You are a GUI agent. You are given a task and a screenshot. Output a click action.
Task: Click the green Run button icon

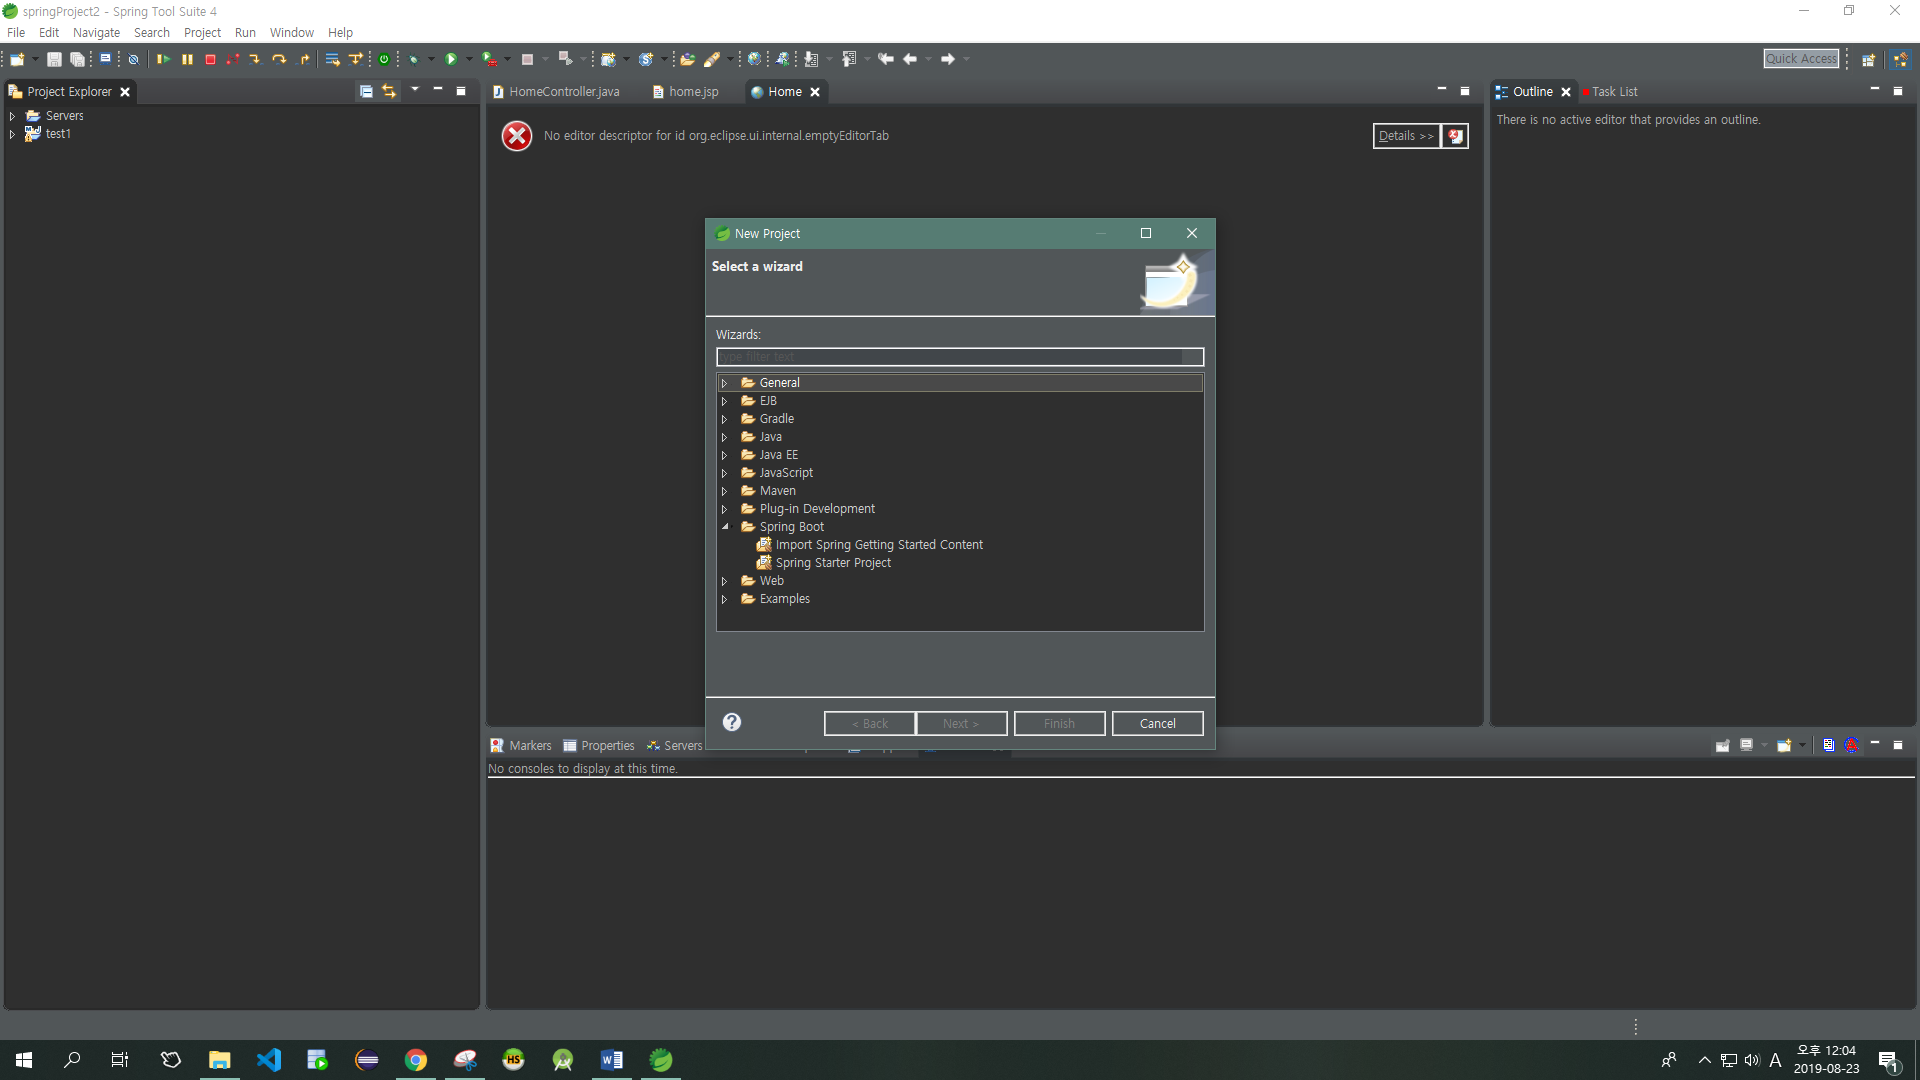tap(451, 60)
